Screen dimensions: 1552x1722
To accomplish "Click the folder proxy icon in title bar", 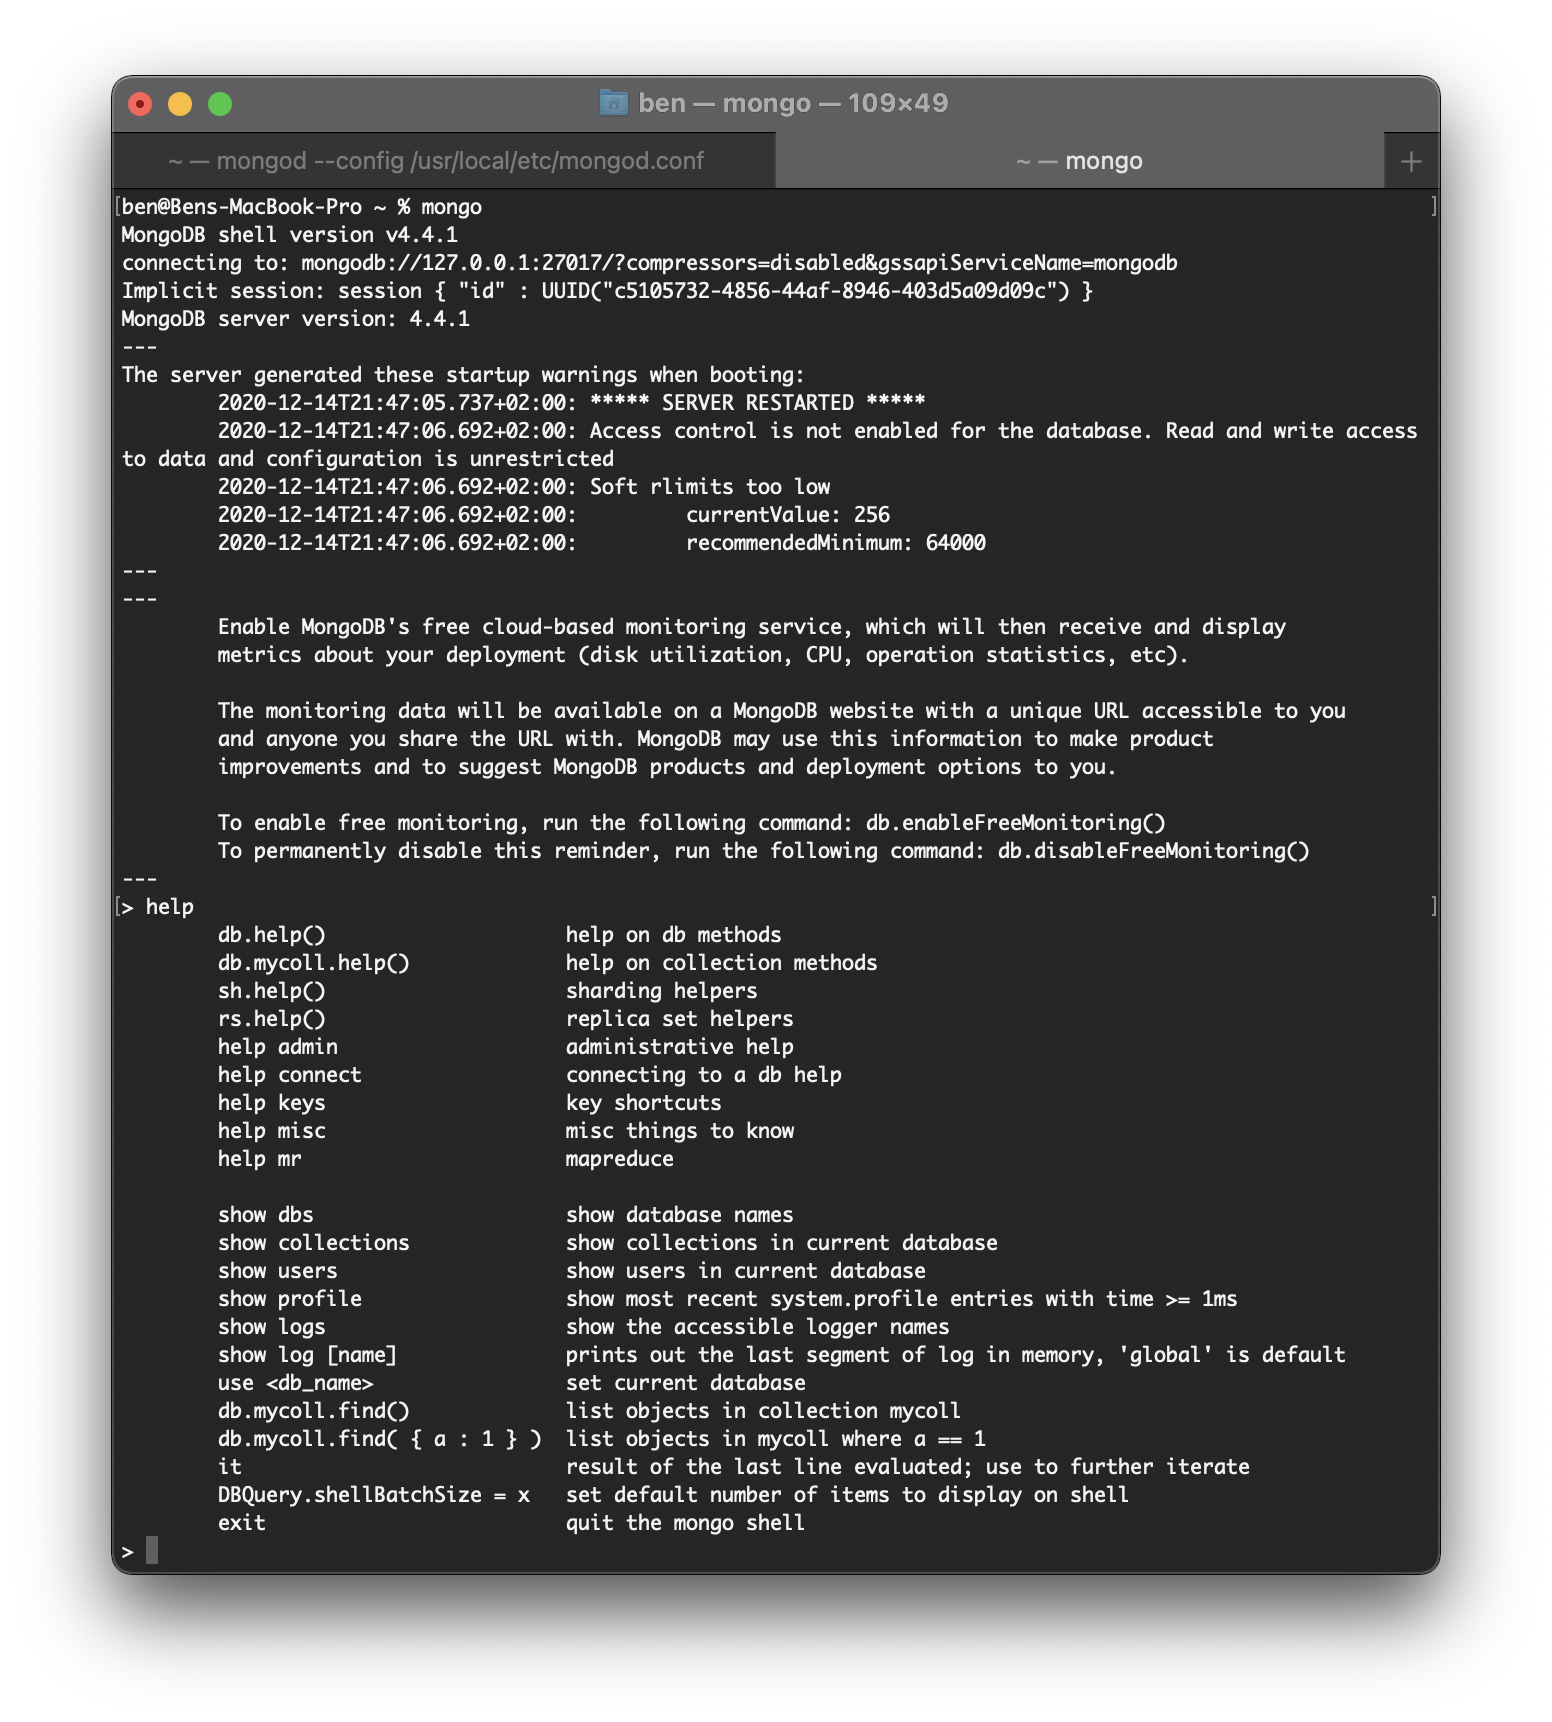I will (x=613, y=103).
